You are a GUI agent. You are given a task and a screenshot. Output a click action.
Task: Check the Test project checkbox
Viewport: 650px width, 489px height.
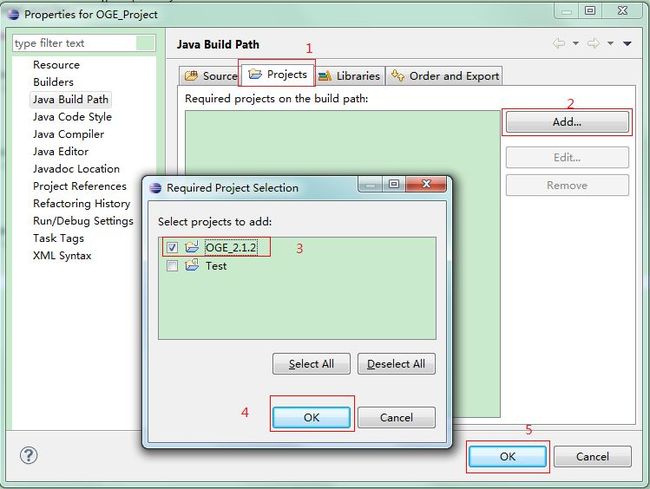pyautogui.click(x=172, y=266)
